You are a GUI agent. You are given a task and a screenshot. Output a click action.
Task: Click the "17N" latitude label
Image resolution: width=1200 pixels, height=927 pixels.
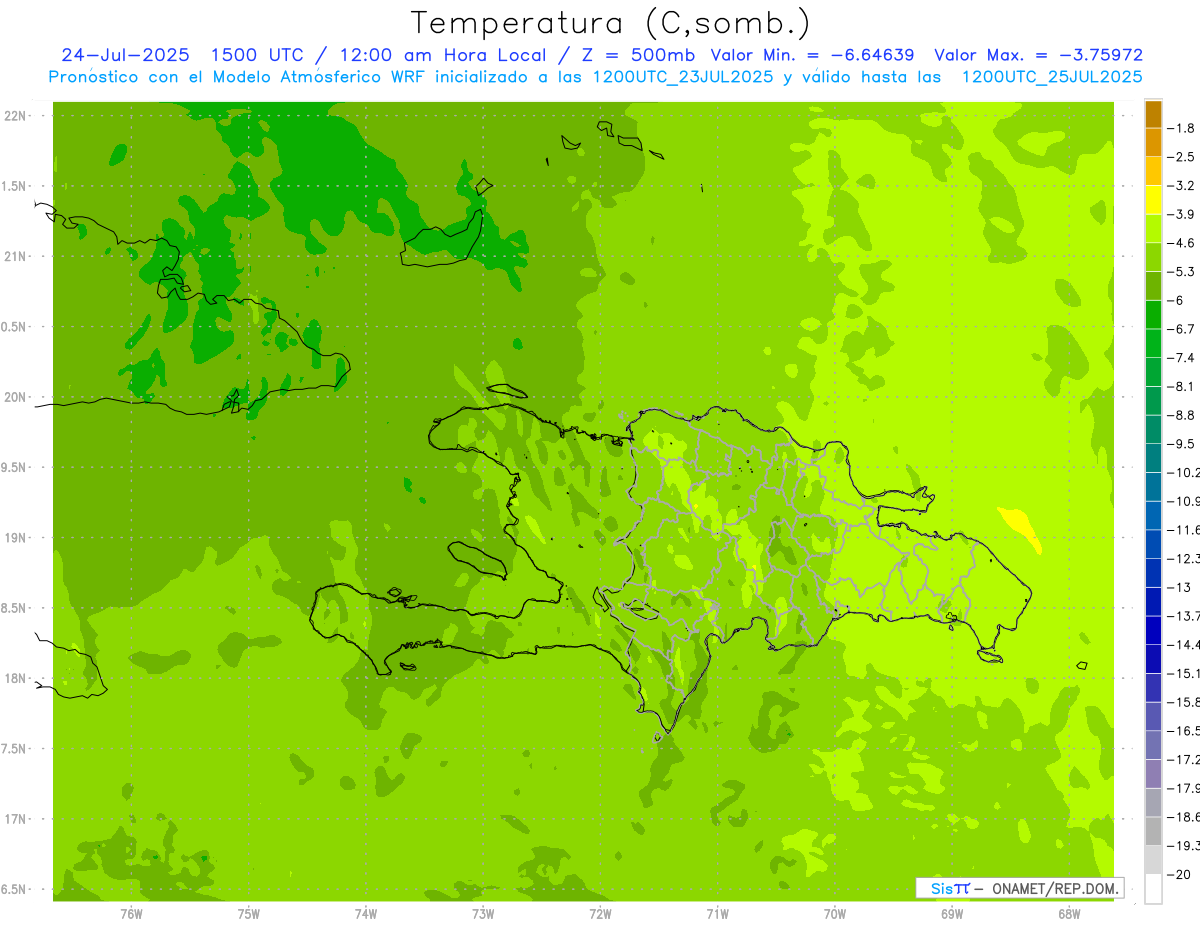click(17, 819)
